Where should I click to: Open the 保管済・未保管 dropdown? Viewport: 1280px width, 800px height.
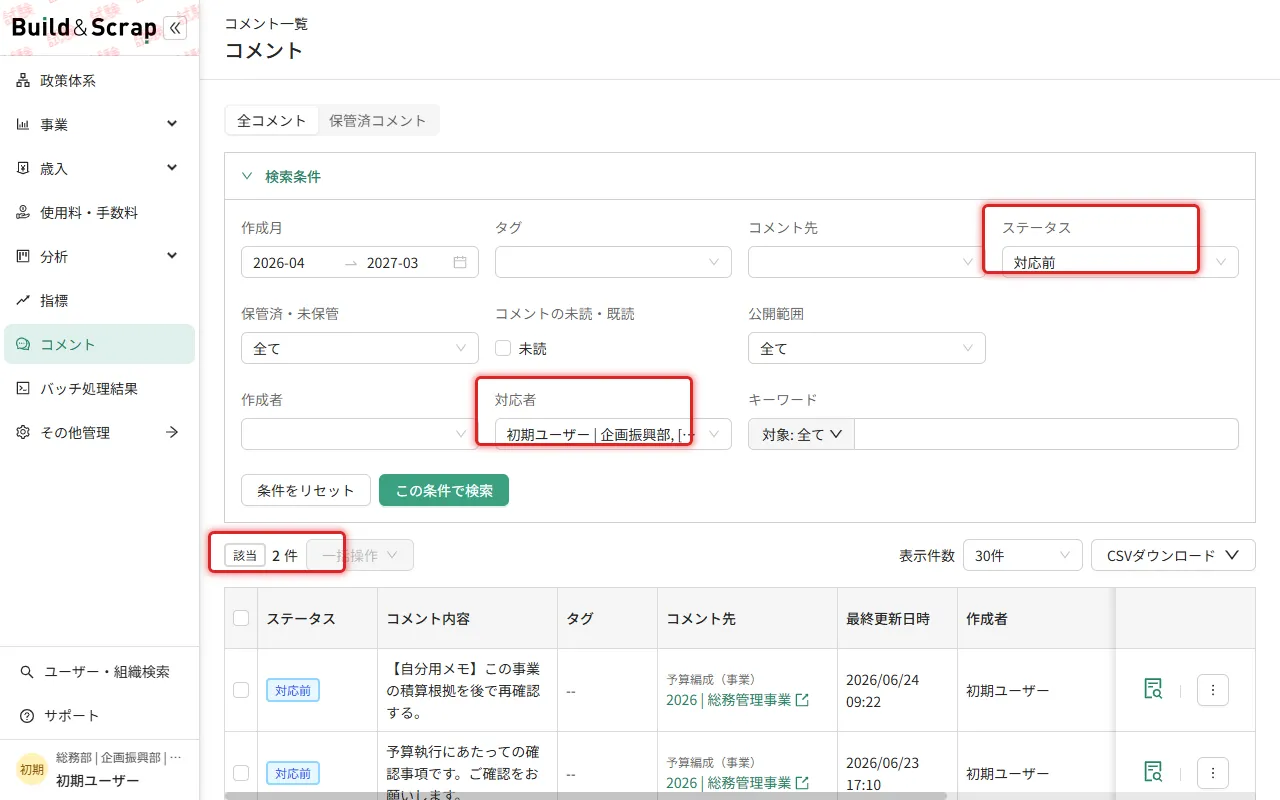[360, 348]
